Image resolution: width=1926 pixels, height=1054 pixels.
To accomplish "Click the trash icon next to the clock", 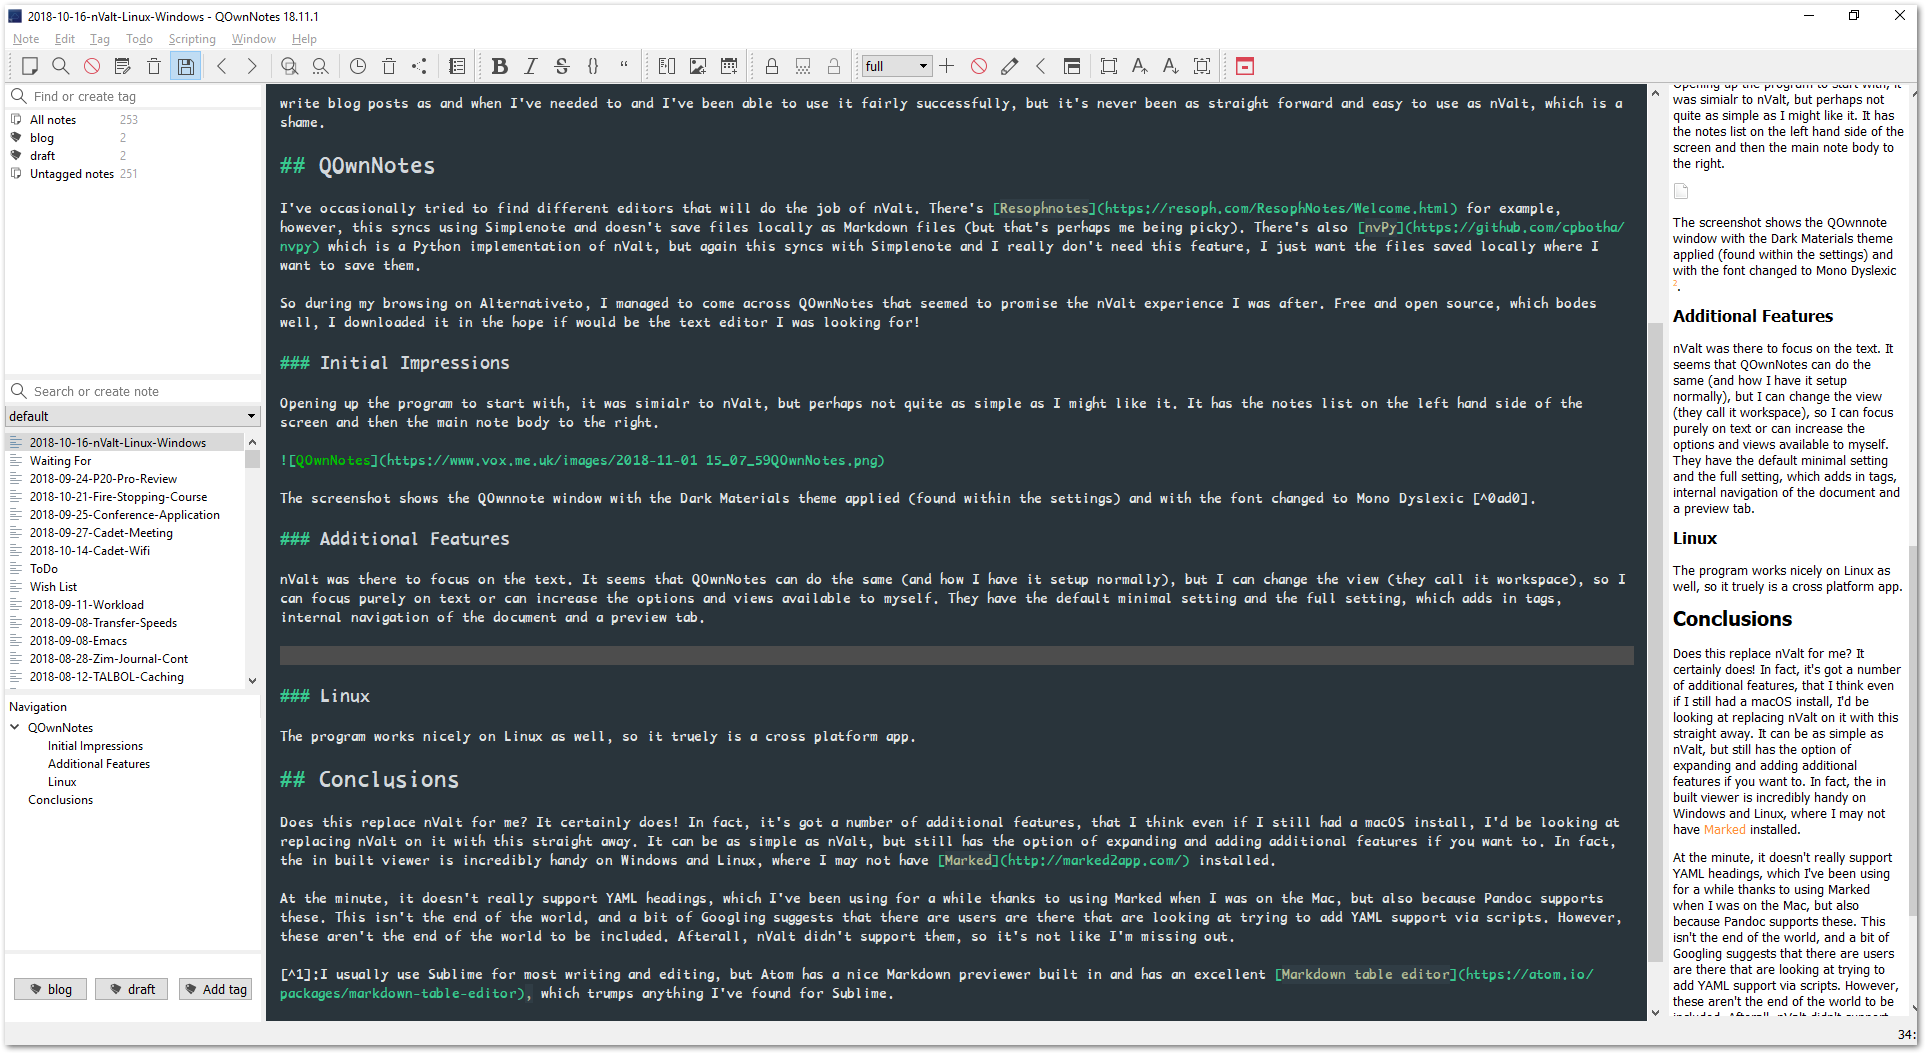I will (x=389, y=66).
